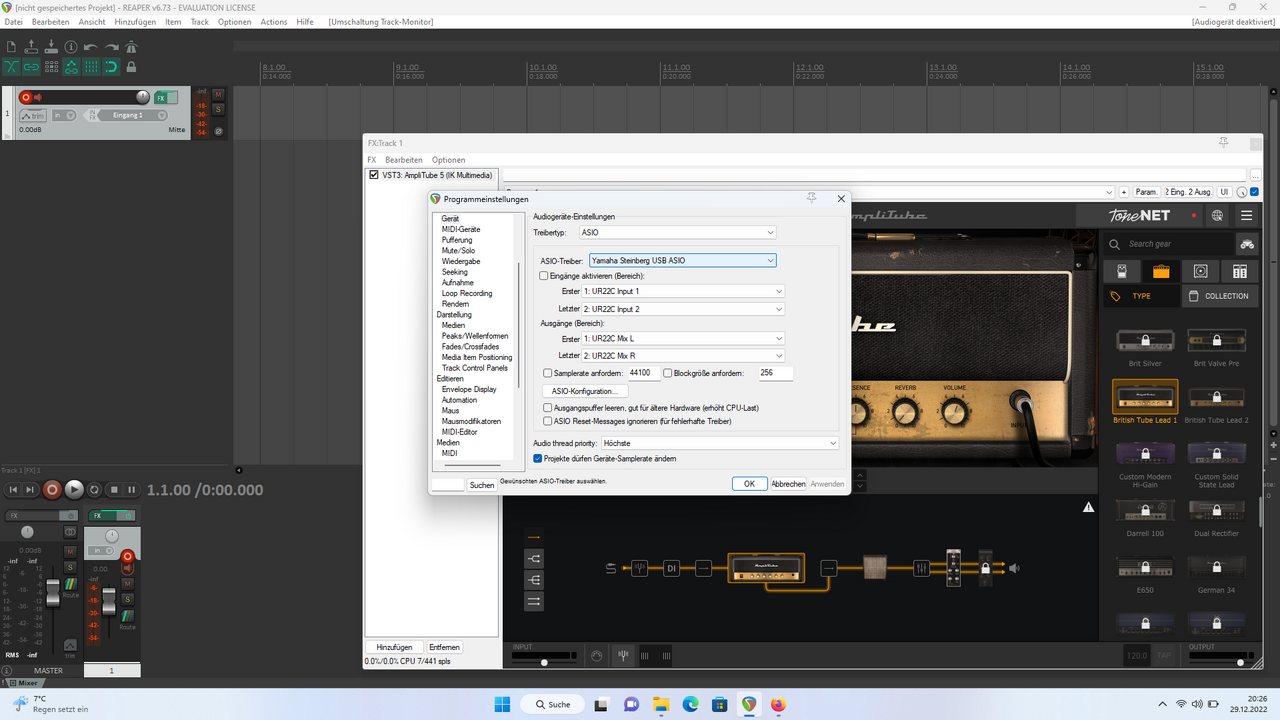Viewport: 1280px width, 720px height.
Task: Toggle item grouping chain icon
Action: pos(31,67)
